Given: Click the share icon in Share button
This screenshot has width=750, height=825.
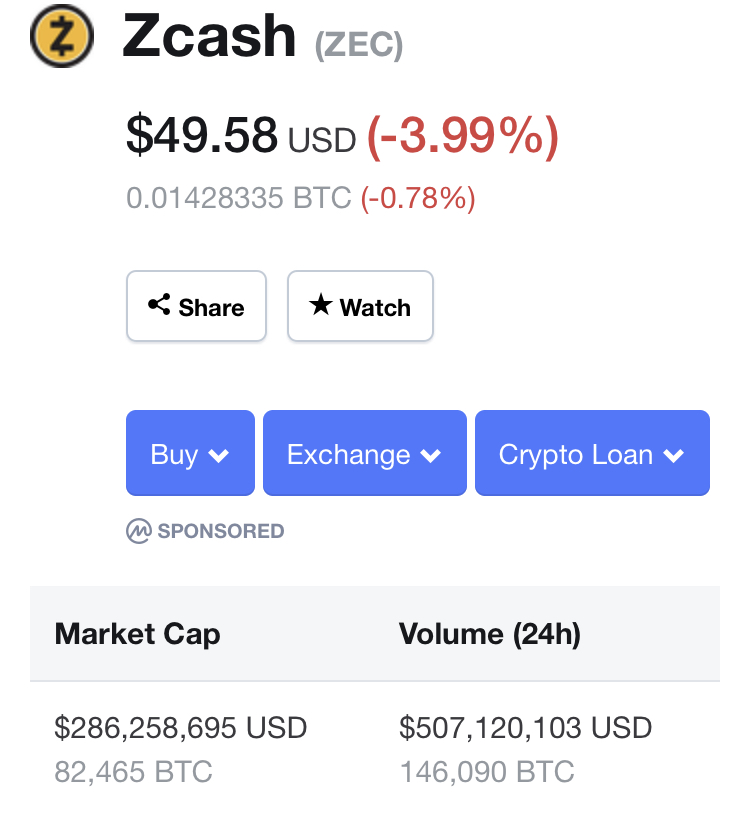Looking at the screenshot, I should point(159,305).
